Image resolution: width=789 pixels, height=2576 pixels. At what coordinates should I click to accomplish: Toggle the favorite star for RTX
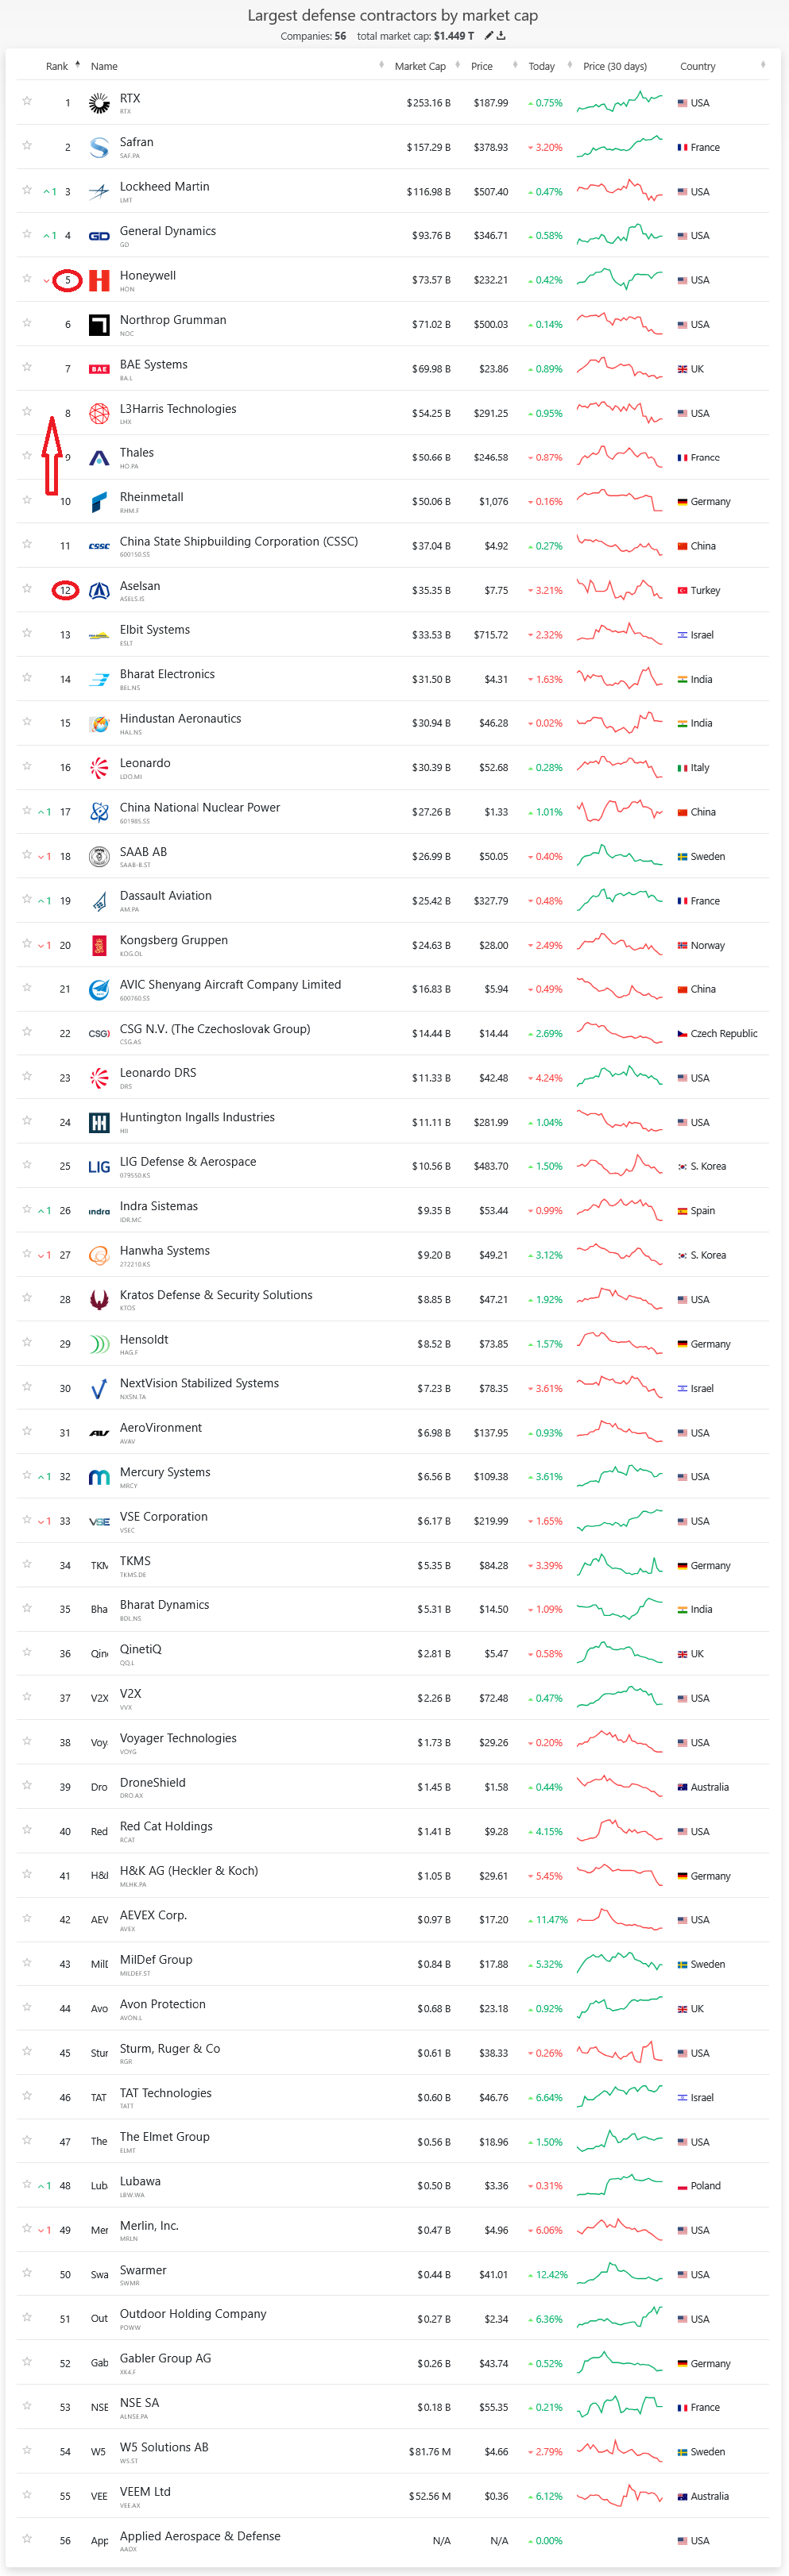click(27, 101)
